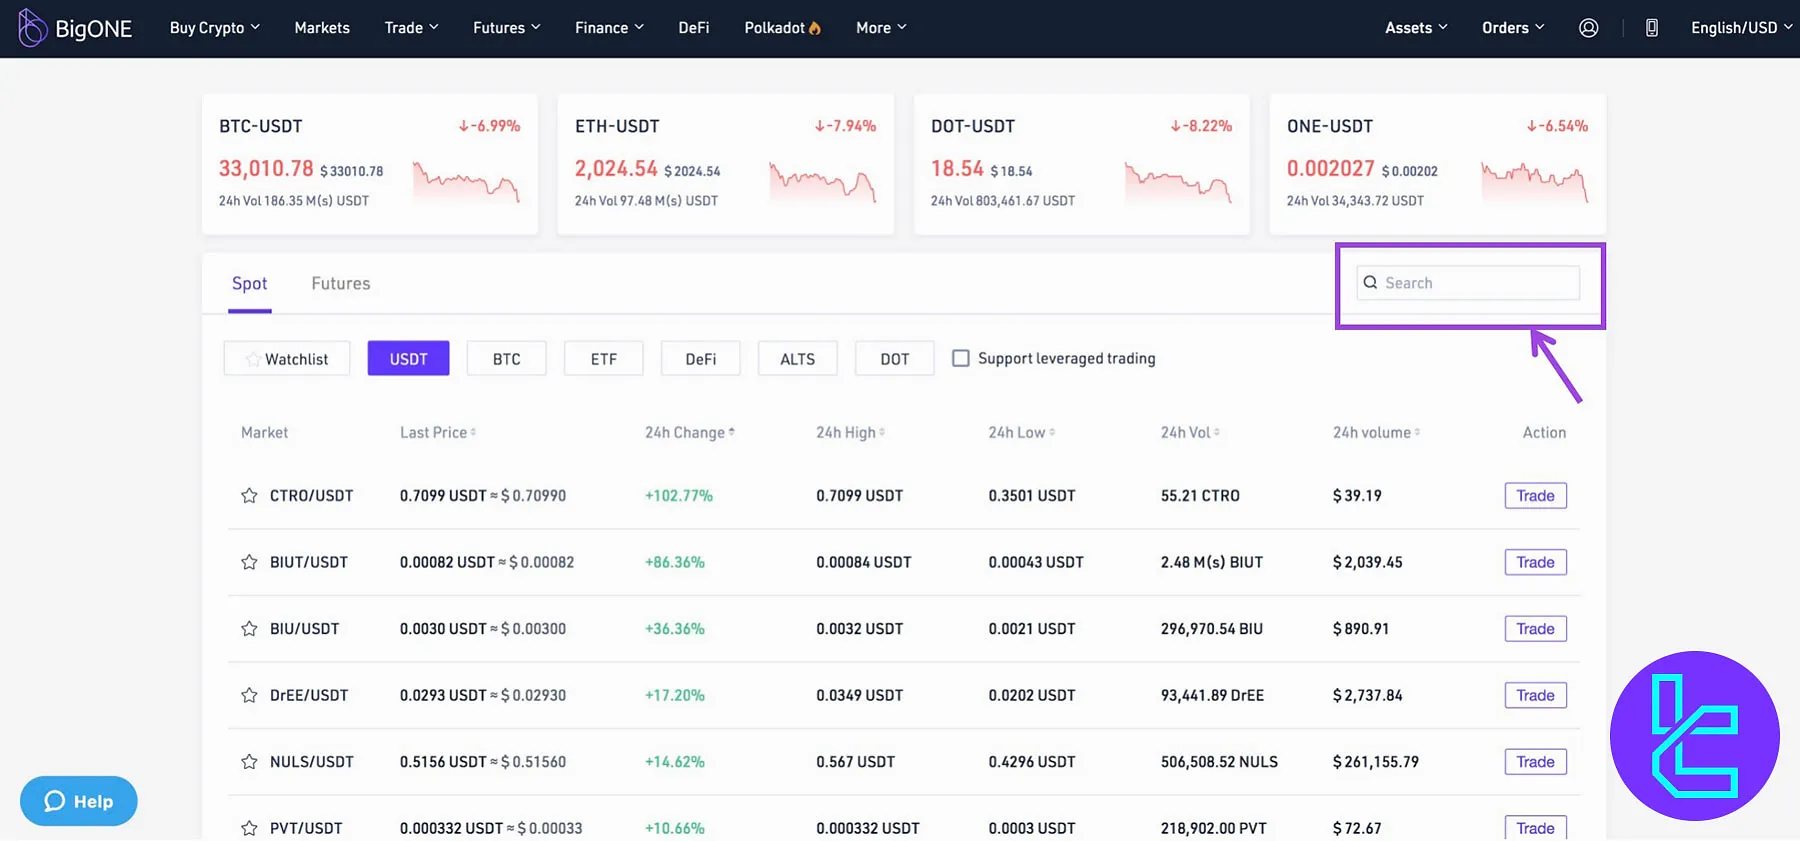Click Trade button for CTRO/USDT
This screenshot has height=841, width=1800.
click(x=1536, y=496)
